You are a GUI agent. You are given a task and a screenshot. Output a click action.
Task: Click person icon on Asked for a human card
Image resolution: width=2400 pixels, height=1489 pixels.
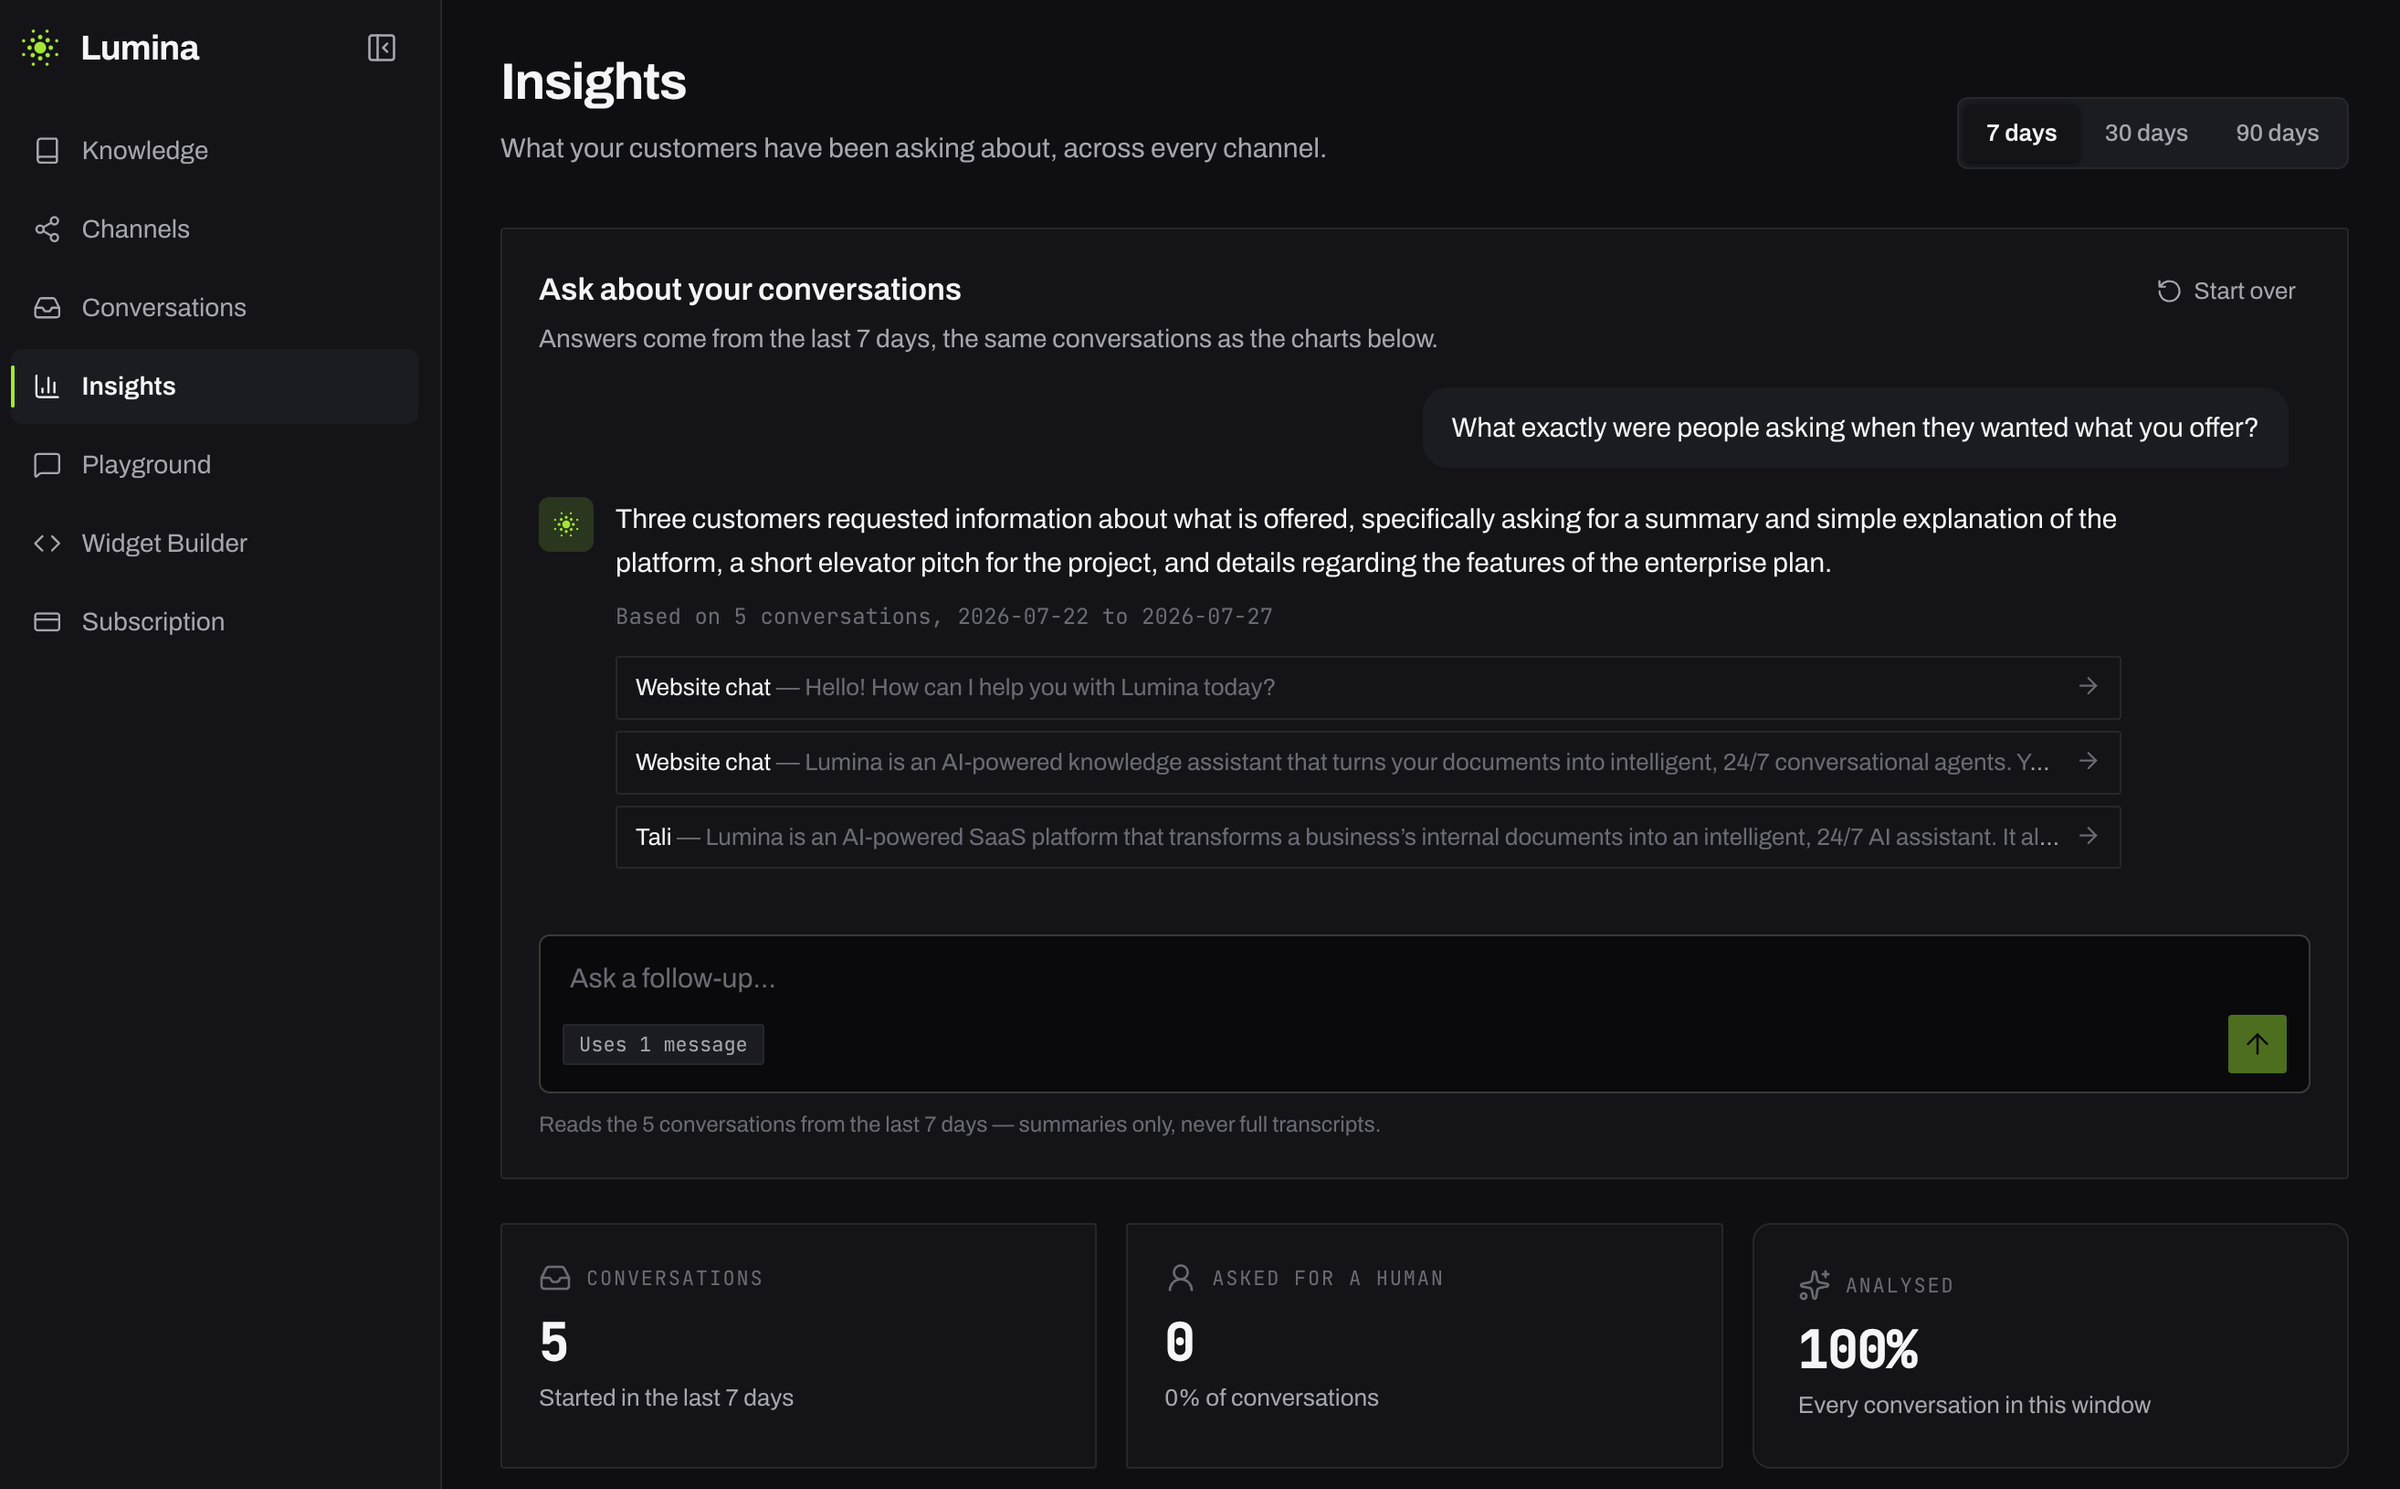[1180, 1277]
